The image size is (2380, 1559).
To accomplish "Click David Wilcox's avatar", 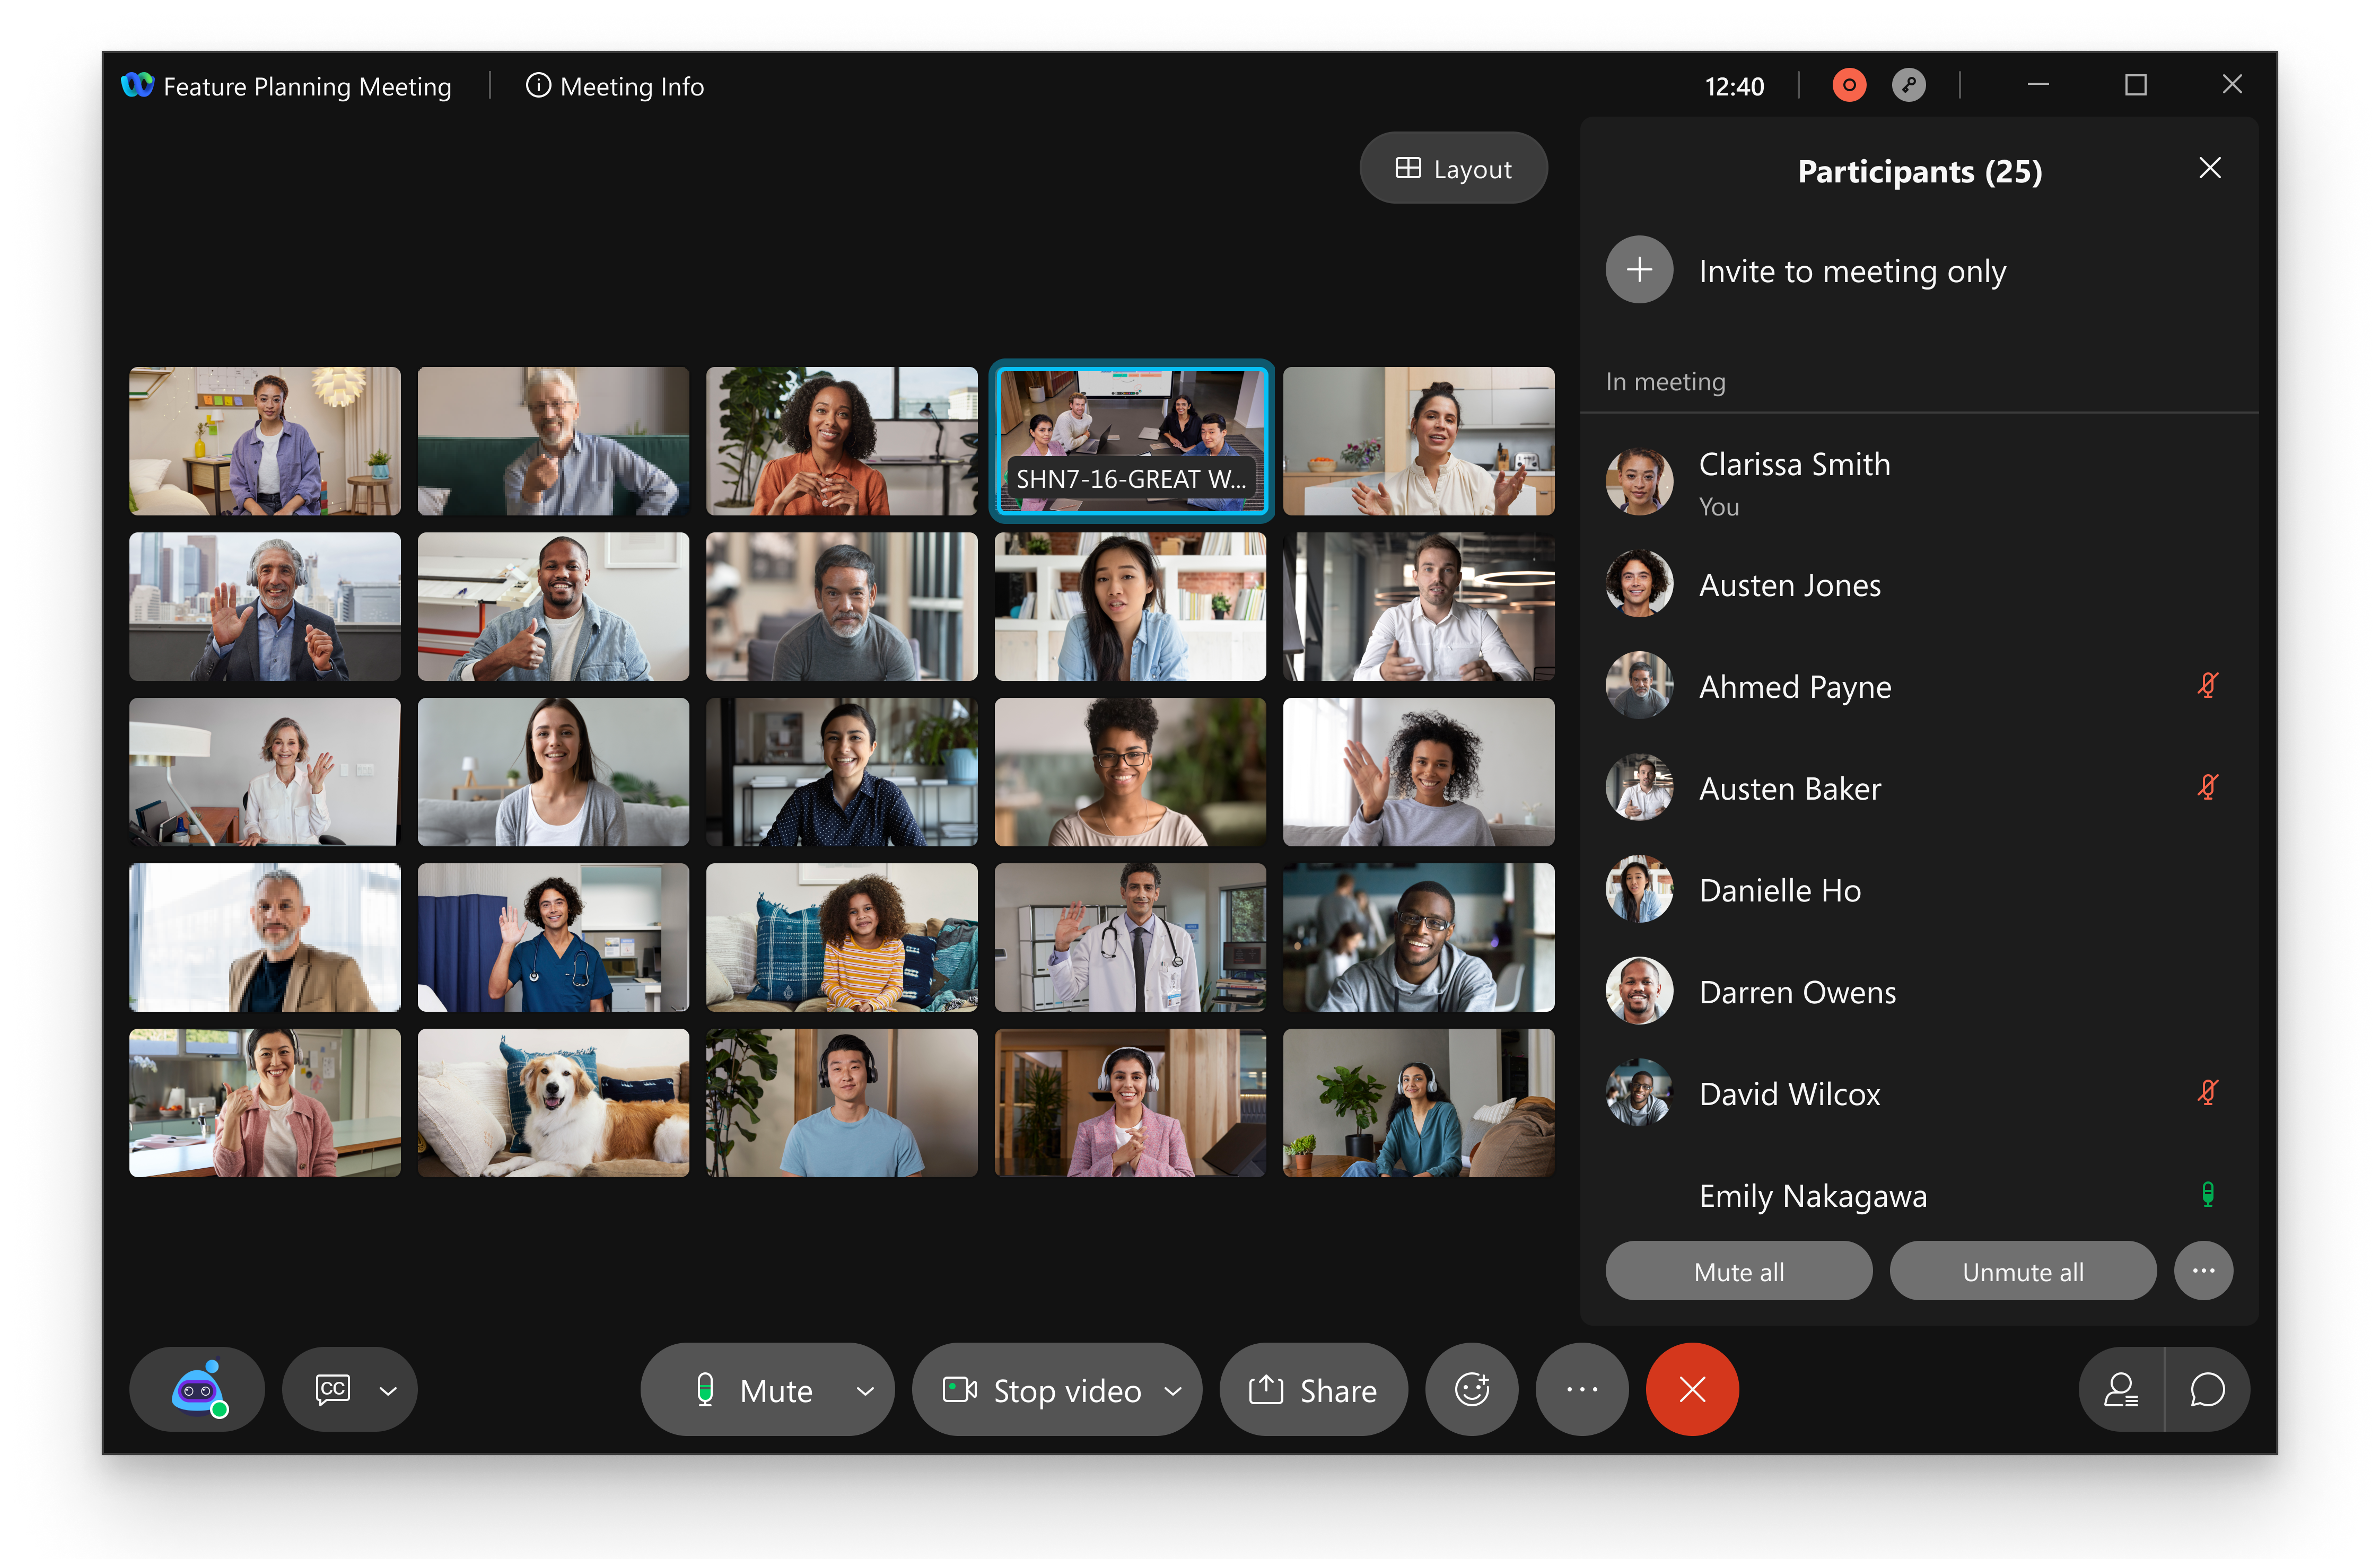I will click(x=1639, y=1093).
